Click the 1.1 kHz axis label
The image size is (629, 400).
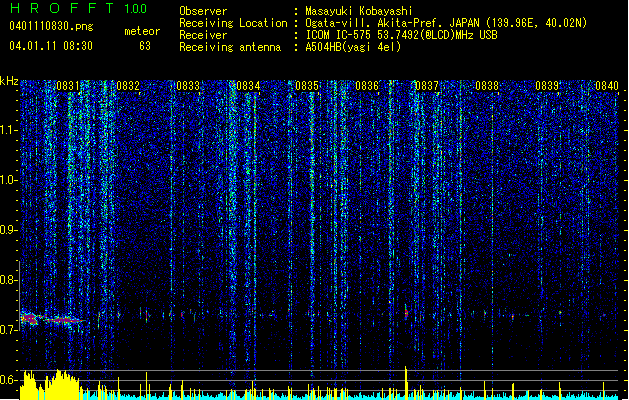(x=9, y=130)
